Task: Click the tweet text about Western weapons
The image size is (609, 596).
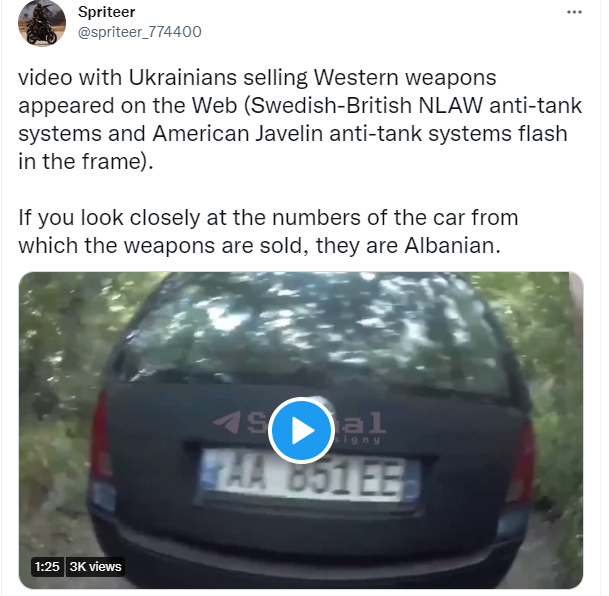Action: pyautogui.click(x=300, y=120)
